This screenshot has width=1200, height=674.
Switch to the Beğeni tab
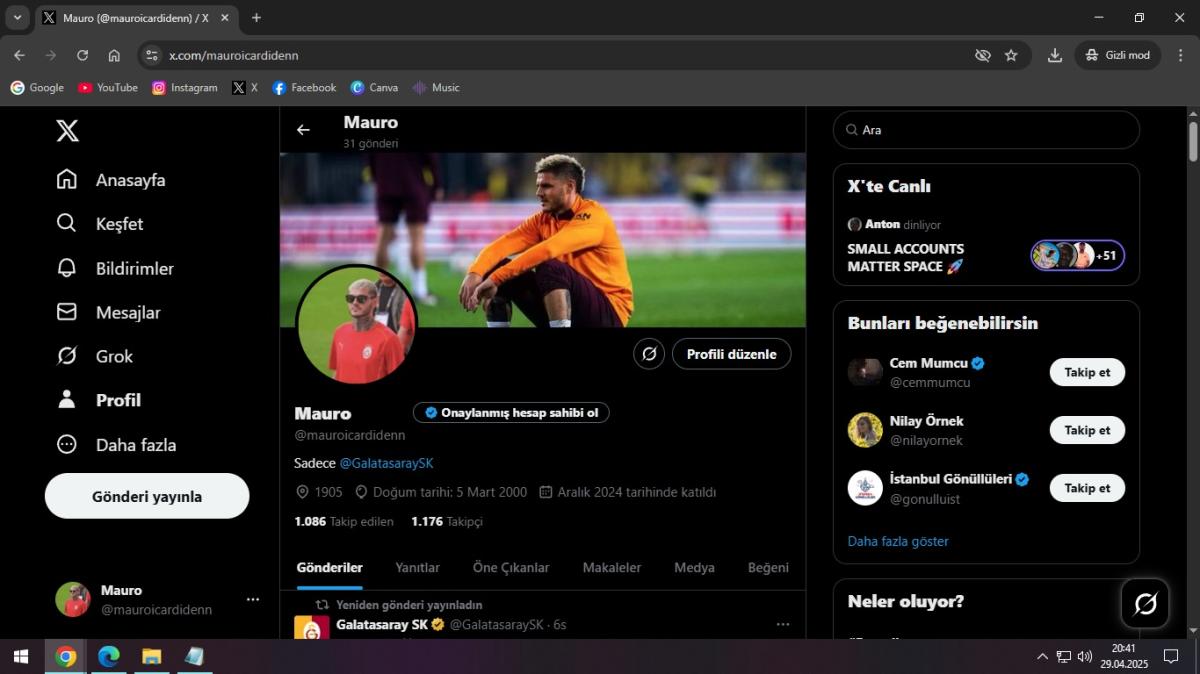pos(768,567)
